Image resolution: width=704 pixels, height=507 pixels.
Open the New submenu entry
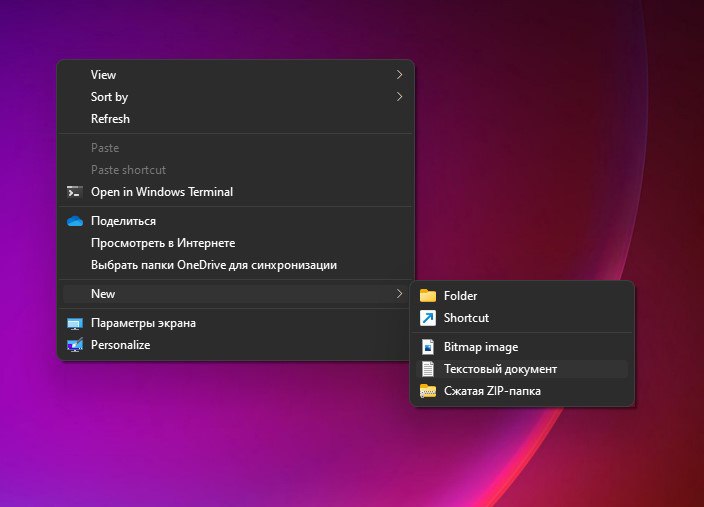236,294
